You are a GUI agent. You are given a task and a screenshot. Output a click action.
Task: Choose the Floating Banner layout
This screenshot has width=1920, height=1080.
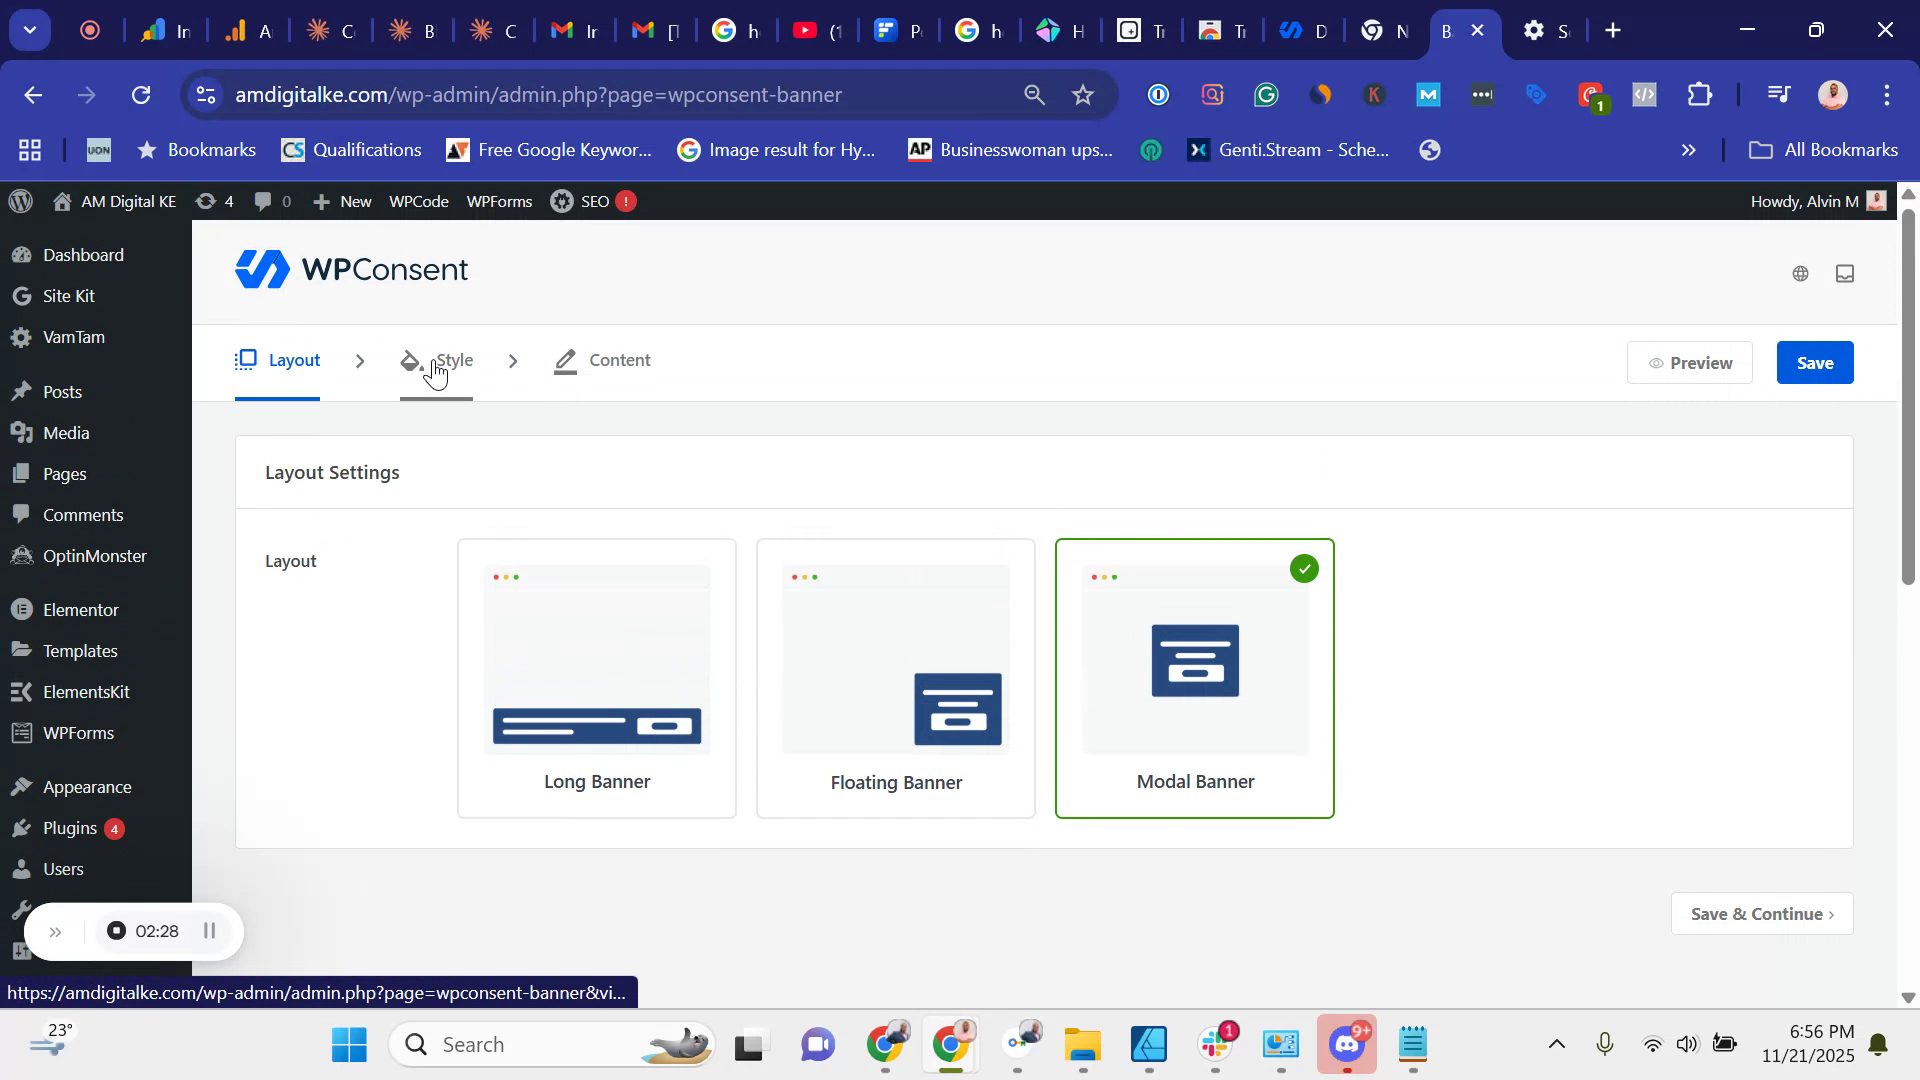(895, 677)
